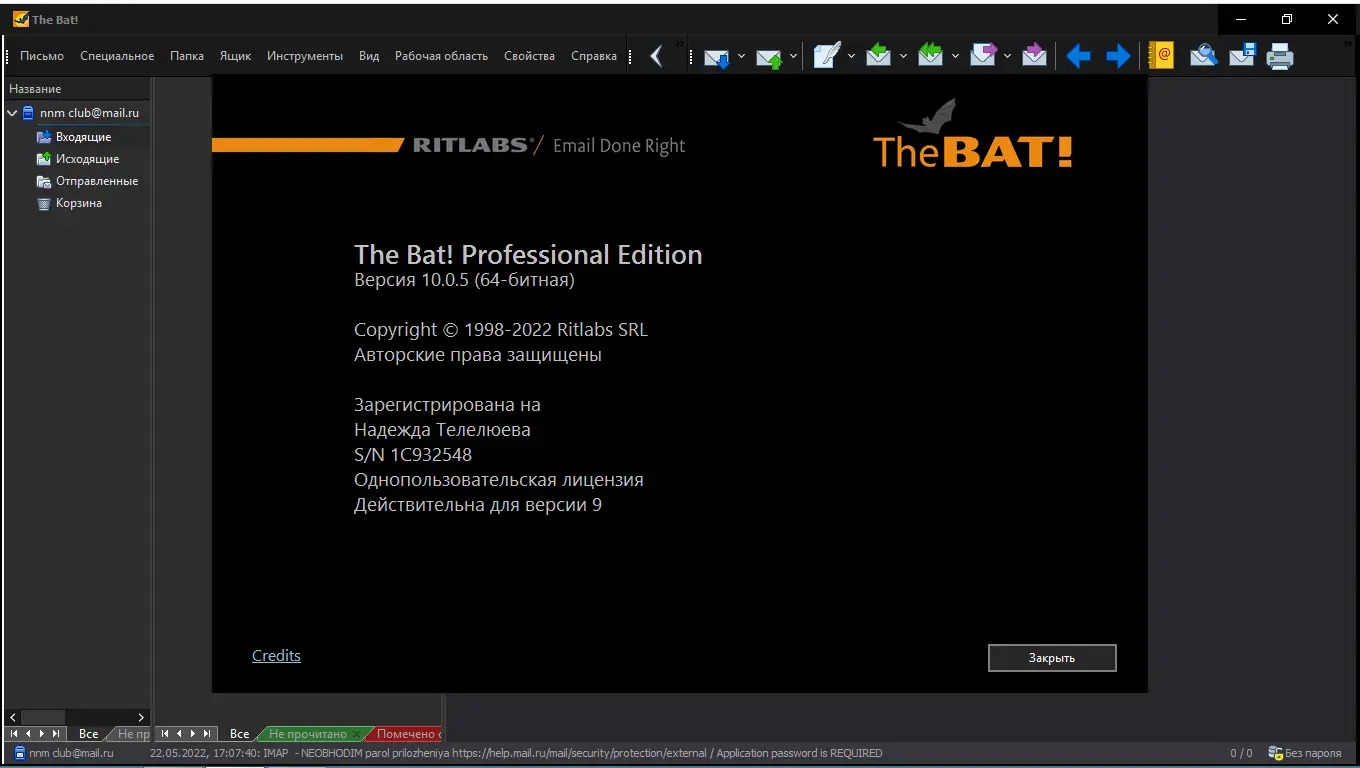
Task: Click the Закрыть button
Action: tap(1052, 658)
